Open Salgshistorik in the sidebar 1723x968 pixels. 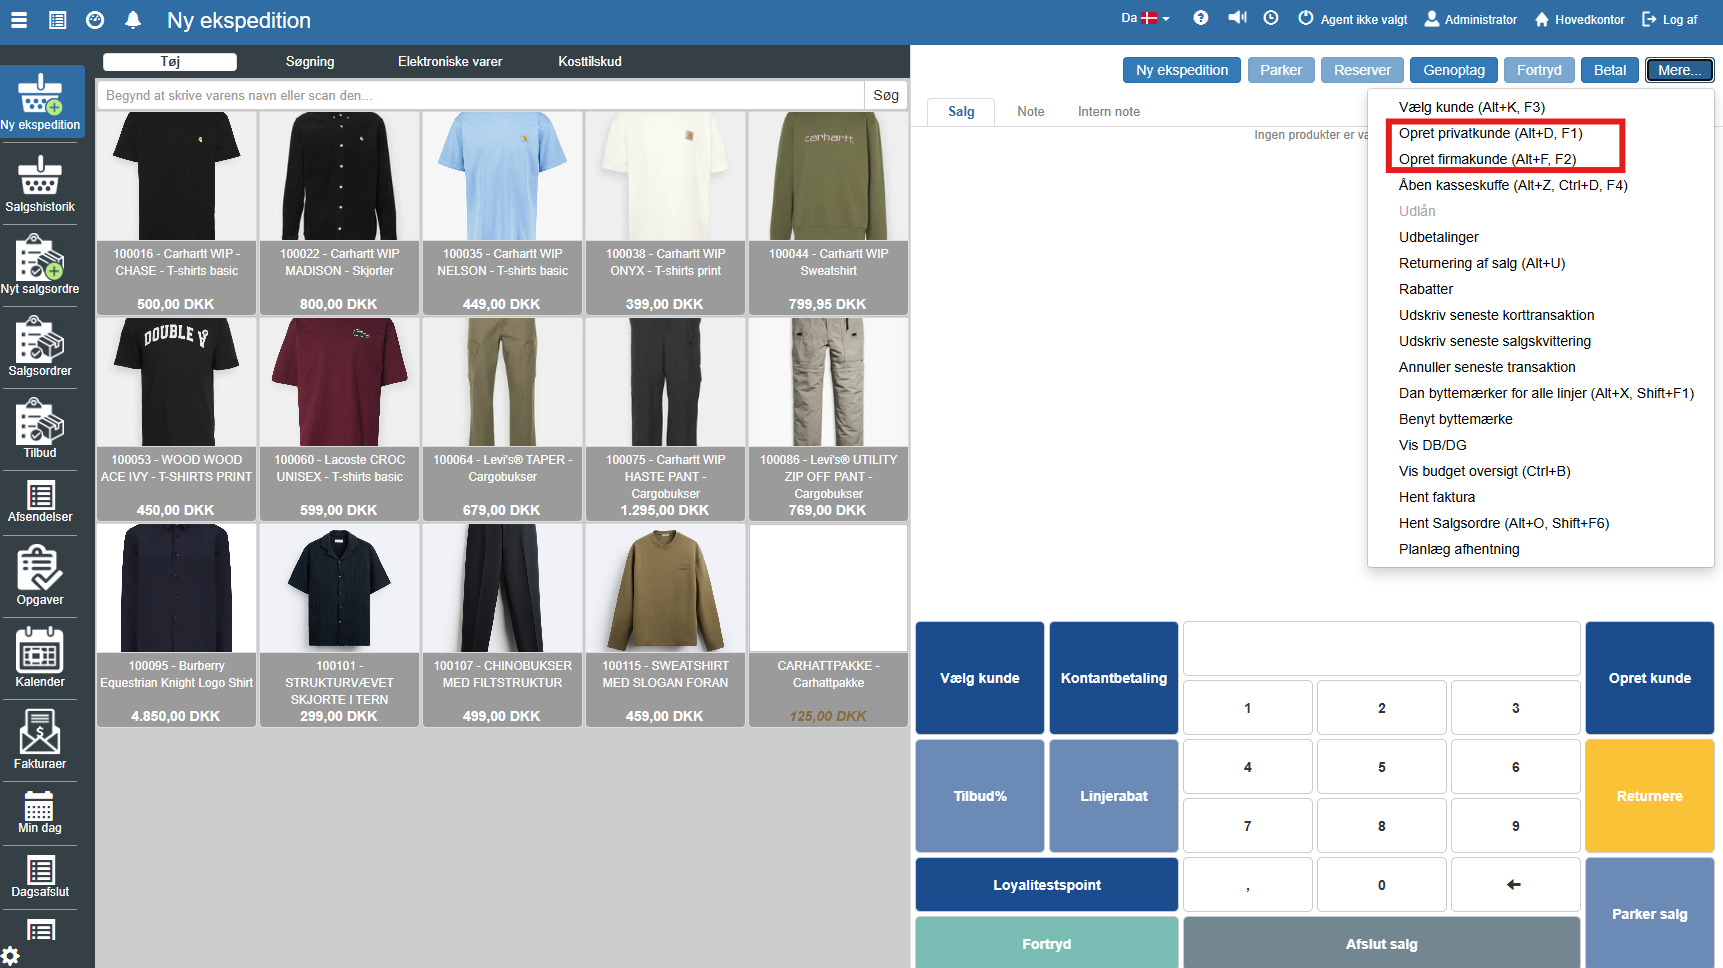[x=40, y=184]
